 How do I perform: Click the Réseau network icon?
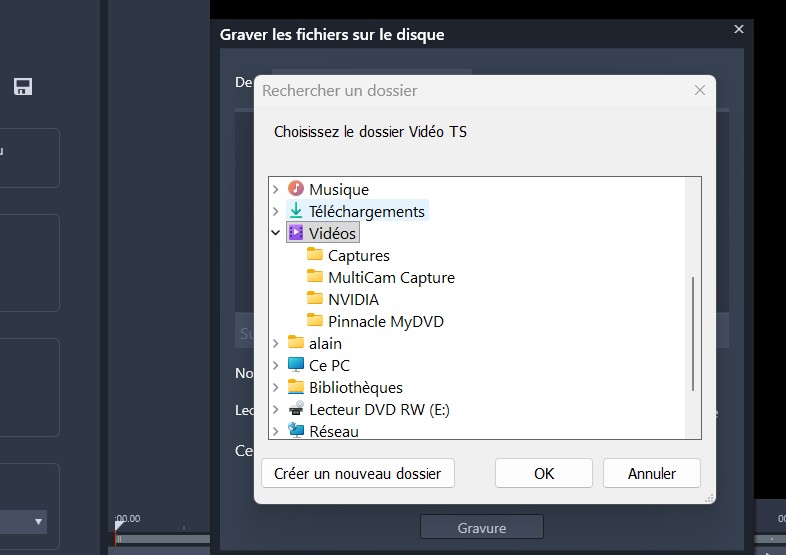click(x=296, y=430)
